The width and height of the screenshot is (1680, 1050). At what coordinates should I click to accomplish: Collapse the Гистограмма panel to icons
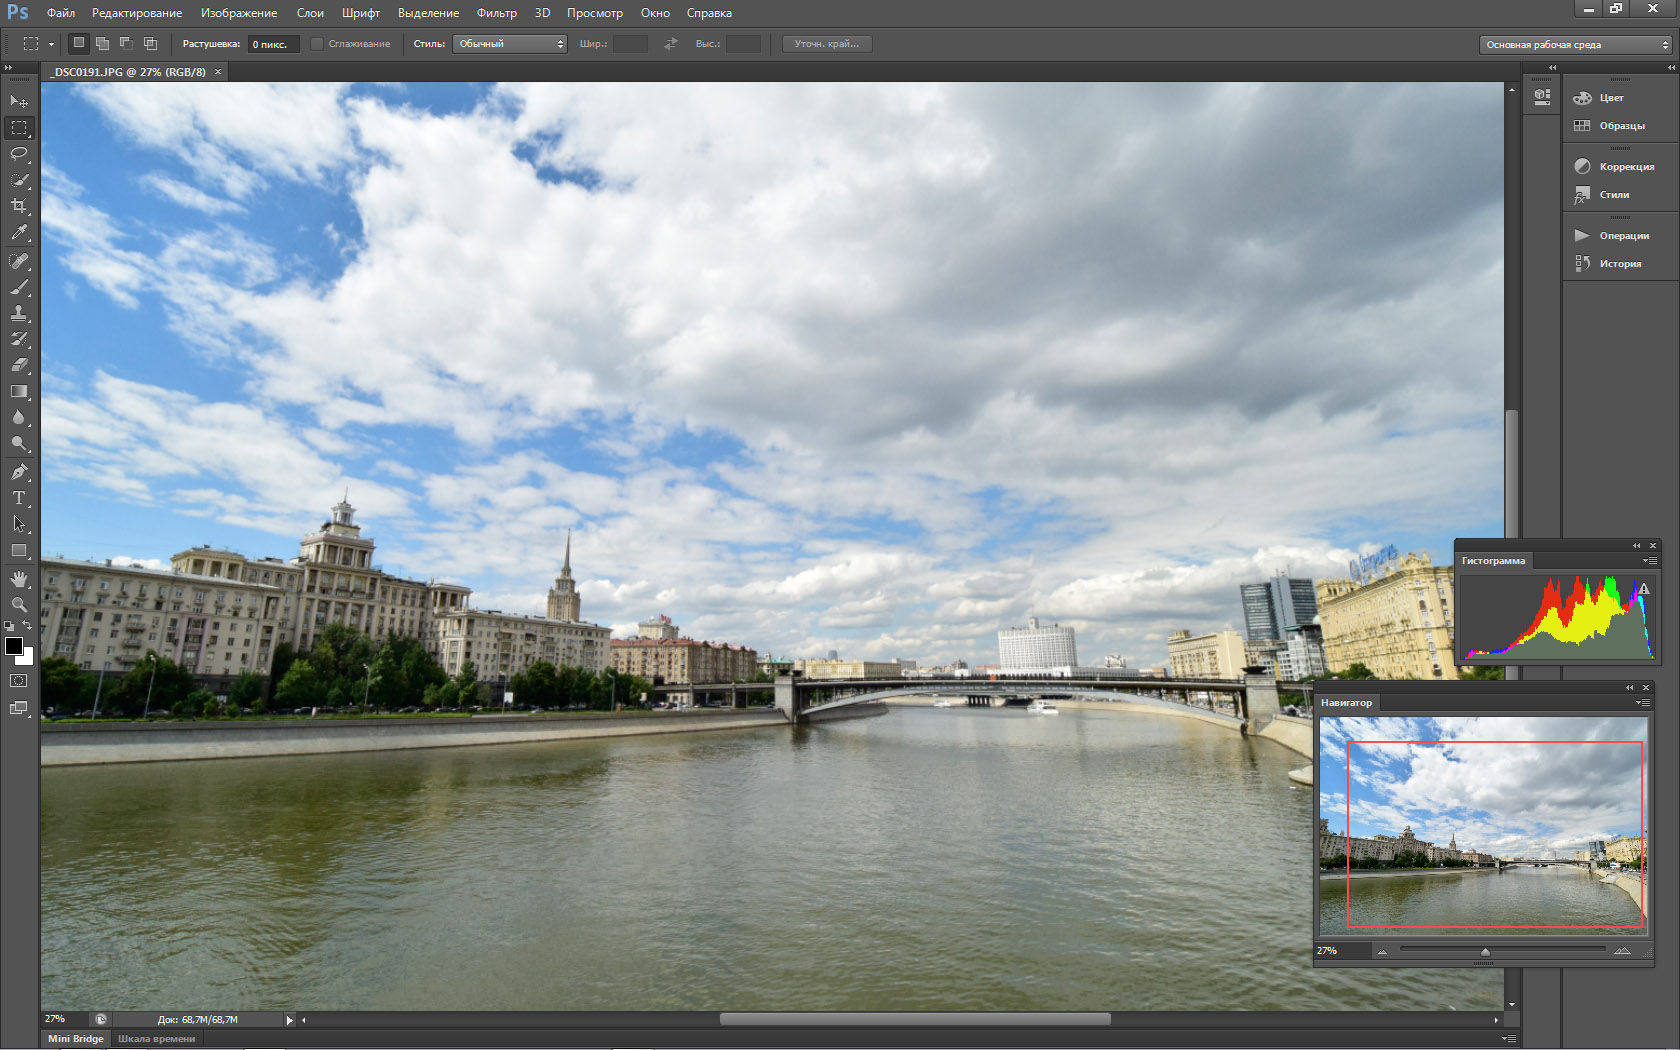[1637, 546]
